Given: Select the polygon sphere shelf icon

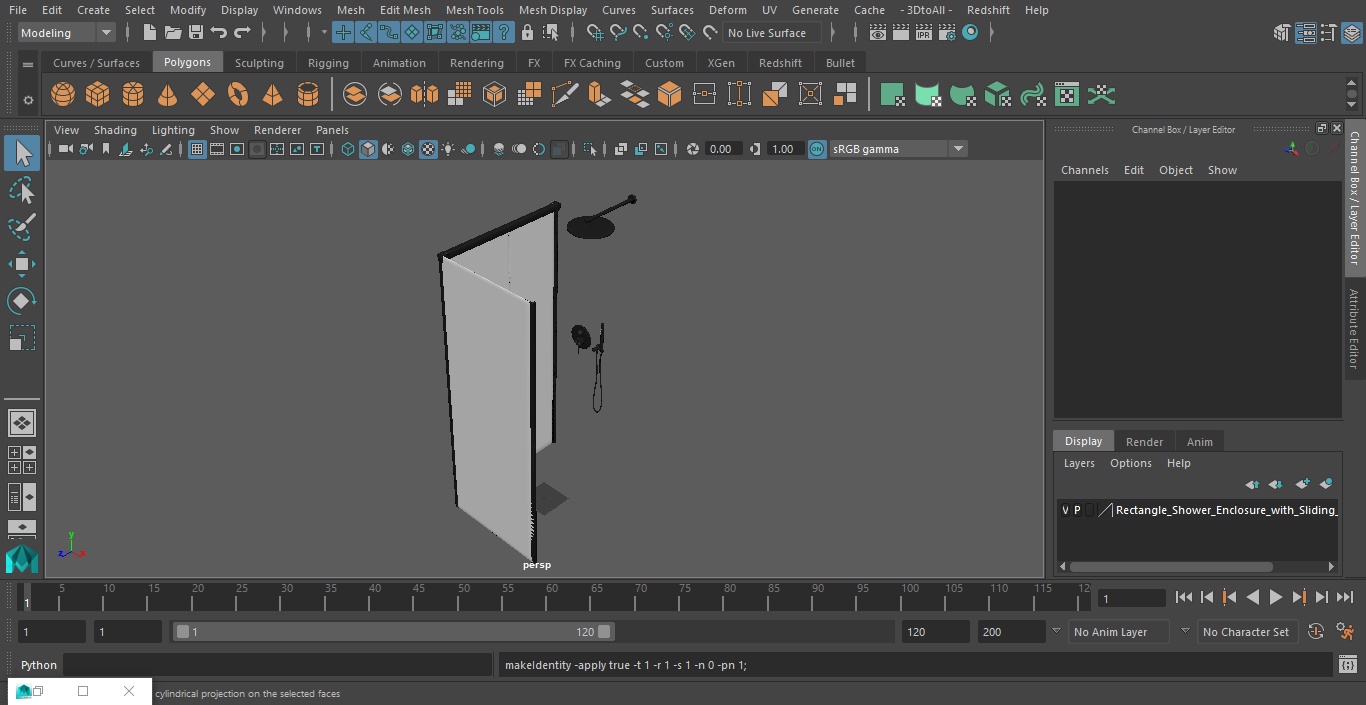Looking at the screenshot, I should point(63,95).
